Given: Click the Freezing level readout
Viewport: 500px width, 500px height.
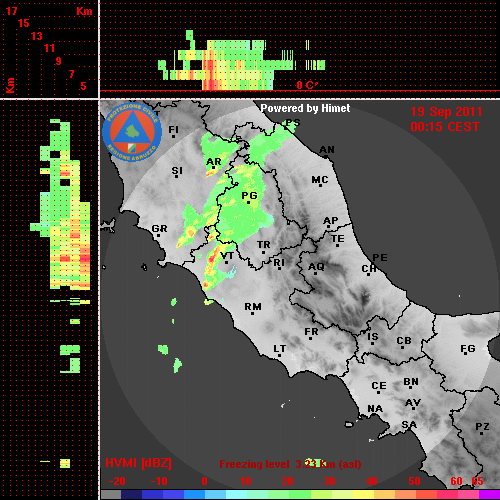Looking at the screenshot, I should pos(290,464).
